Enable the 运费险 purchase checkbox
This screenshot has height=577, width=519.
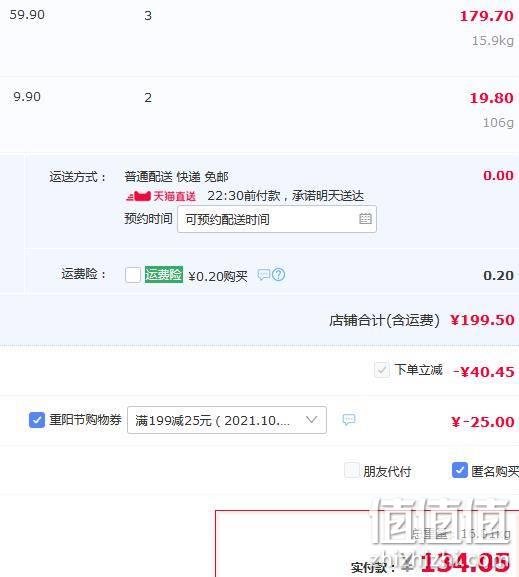click(133, 275)
